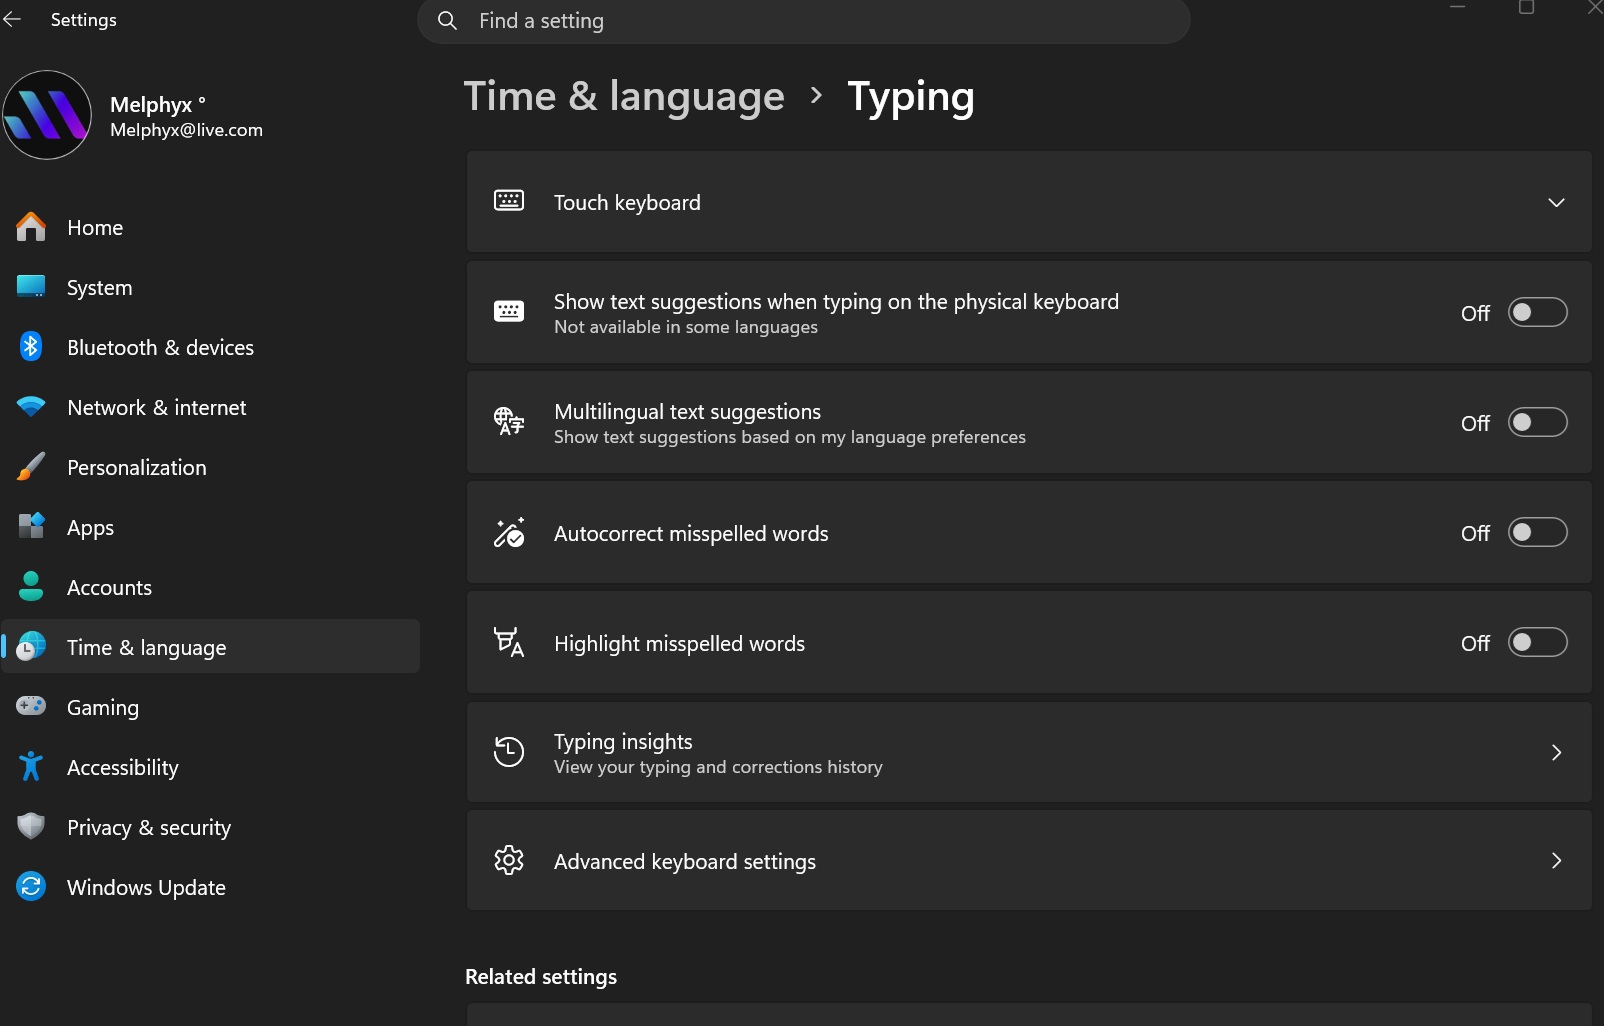Click the Windows Update sync icon

click(31, 886)
